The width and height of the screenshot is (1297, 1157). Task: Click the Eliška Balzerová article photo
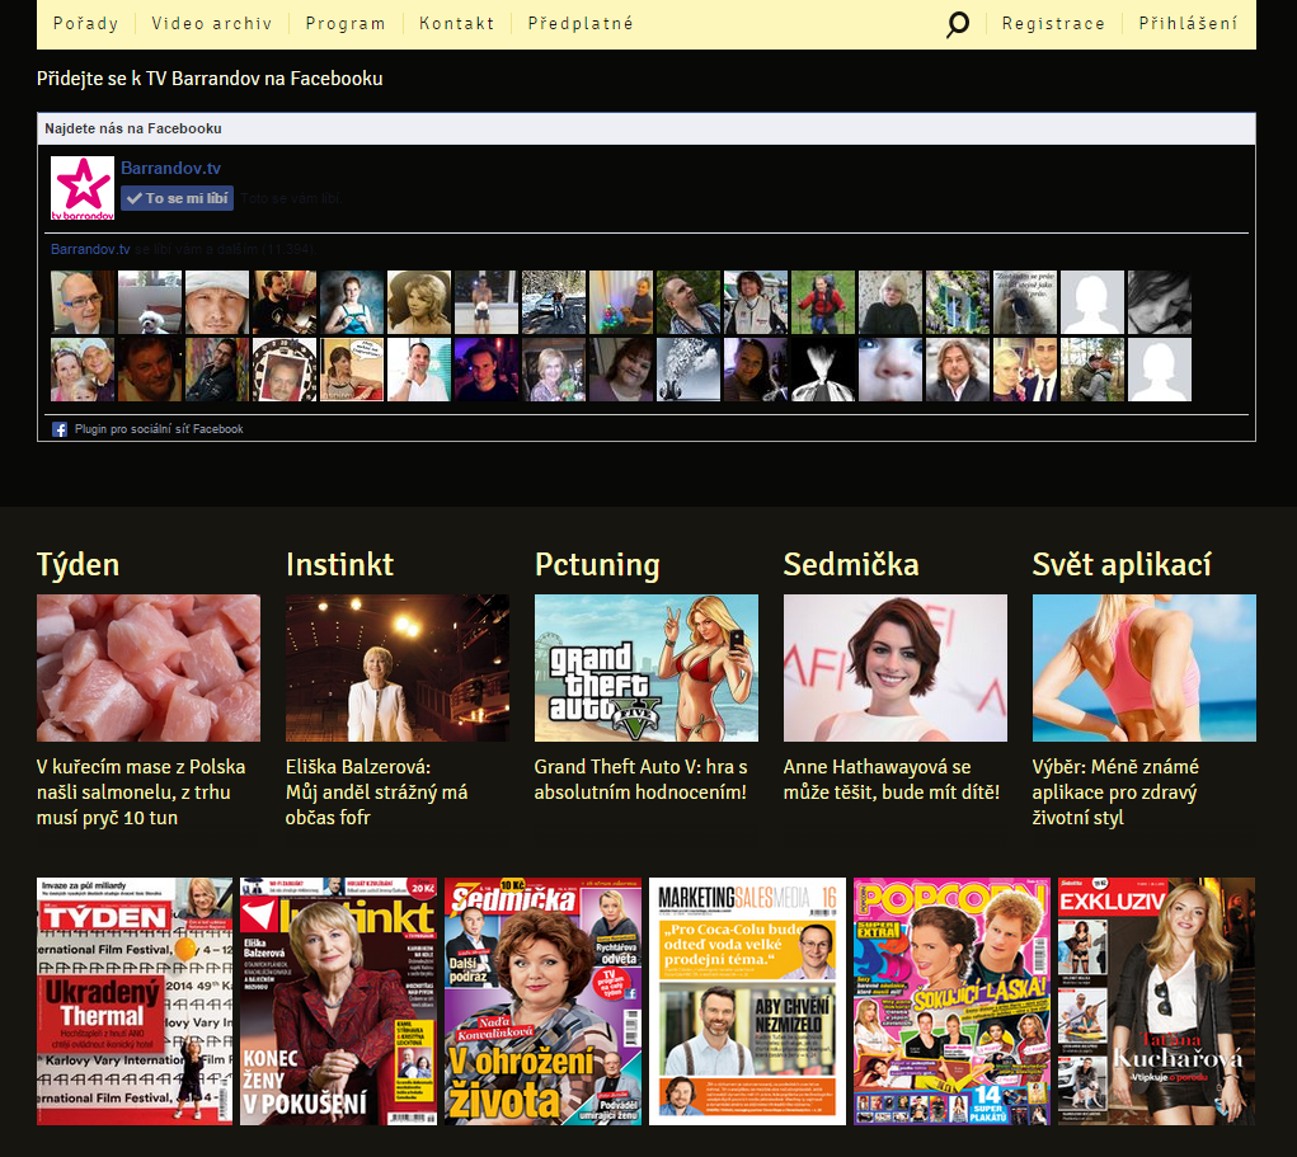(x=398, y=668)
